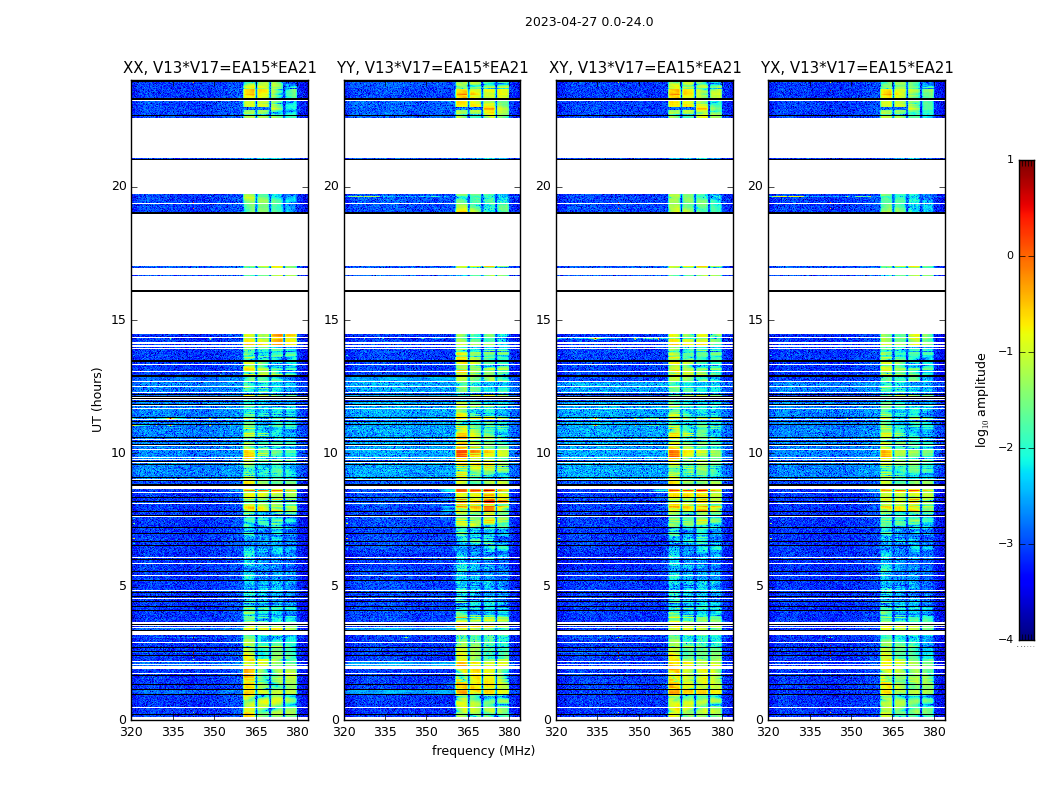Click the colorbar tick labeled −2
Viewport: 1050px width, 800px height.
[x=1006, y=448]
